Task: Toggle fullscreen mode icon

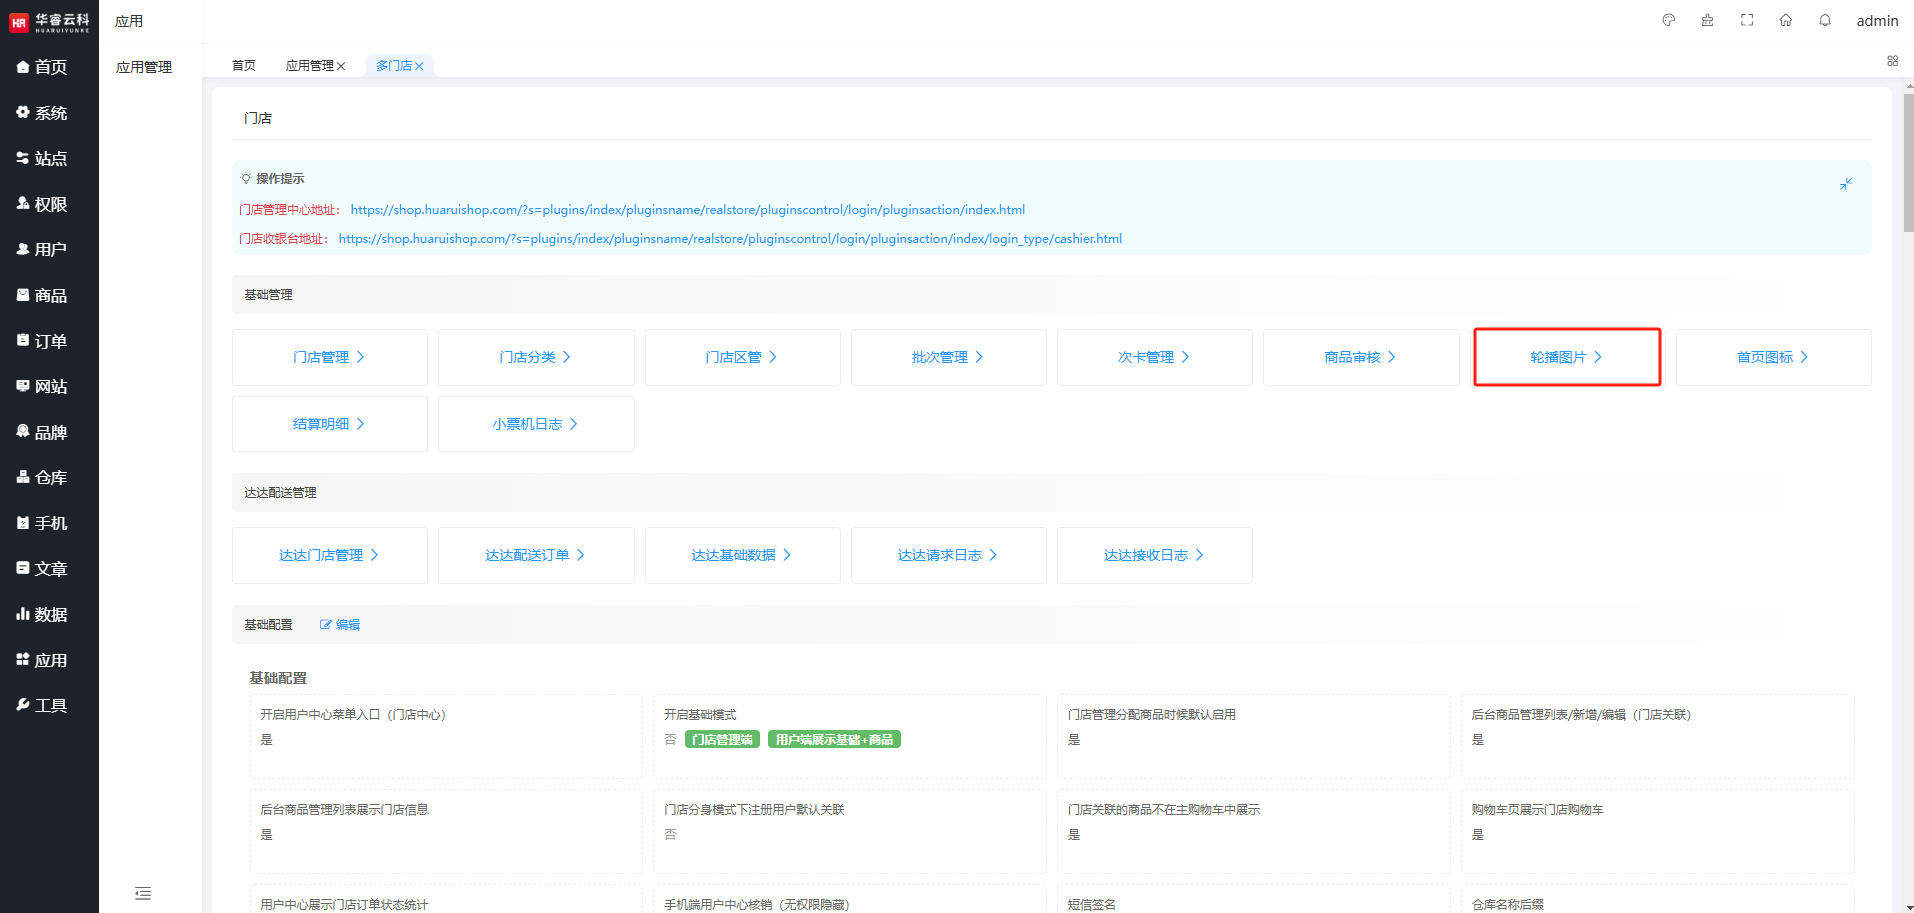Action: click(1747, 20)
